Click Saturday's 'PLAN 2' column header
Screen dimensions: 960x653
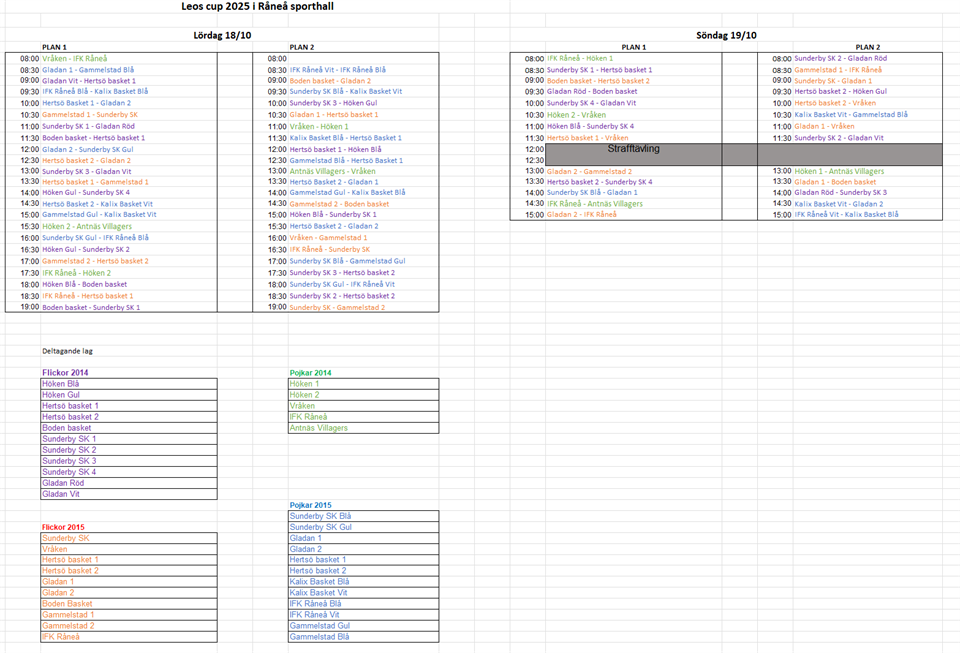point(301,47)
